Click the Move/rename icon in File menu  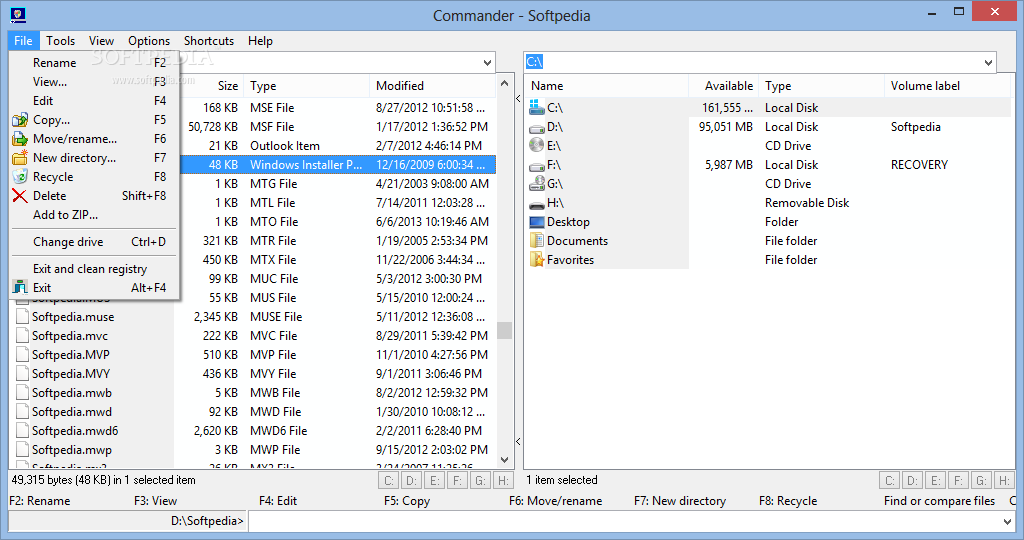pyautogui.click(x=20, y=138)
